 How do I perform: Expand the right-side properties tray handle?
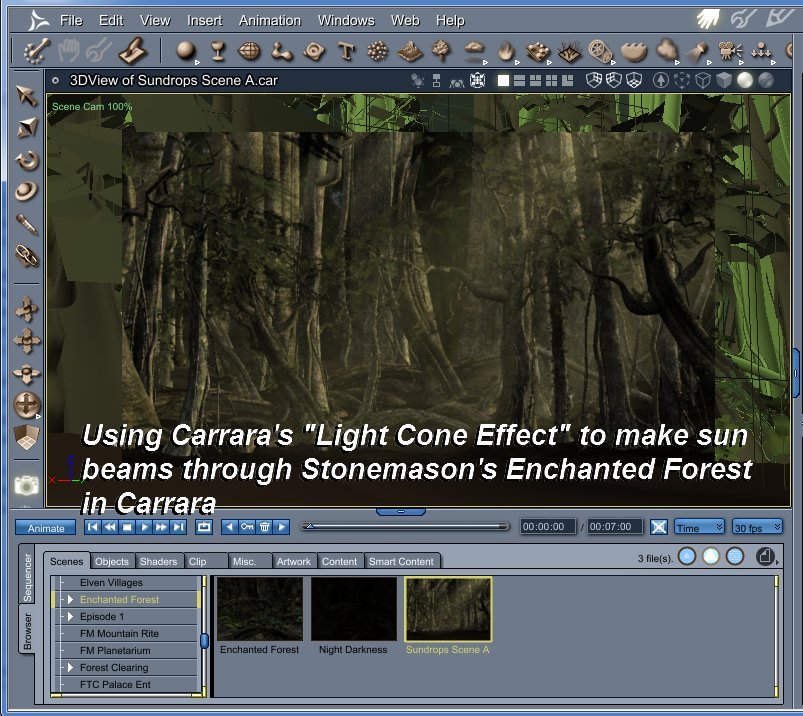tap(796, 373)
